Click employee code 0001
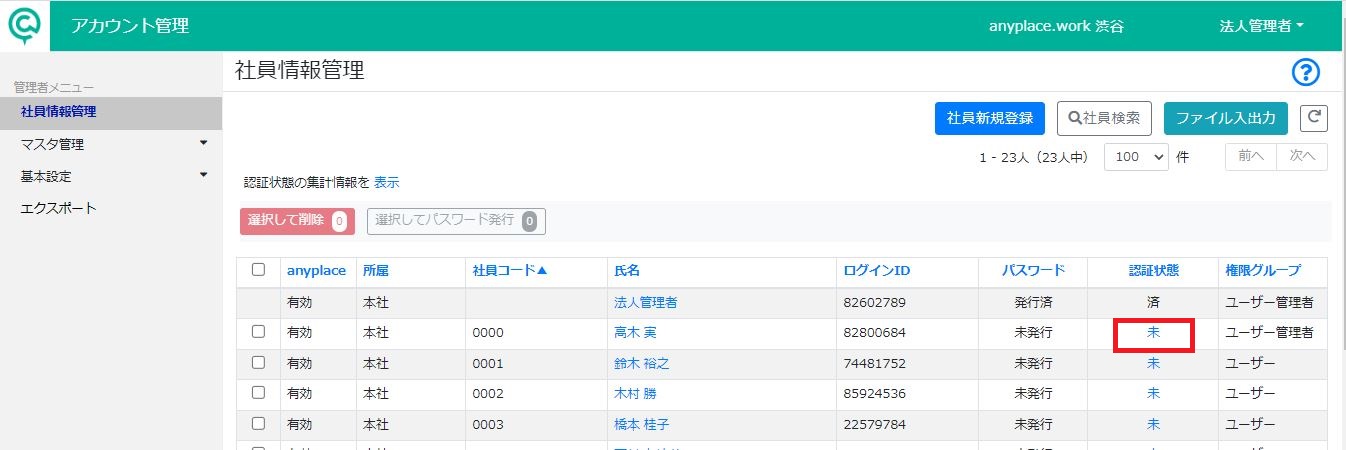 click(x=488, y=363)
